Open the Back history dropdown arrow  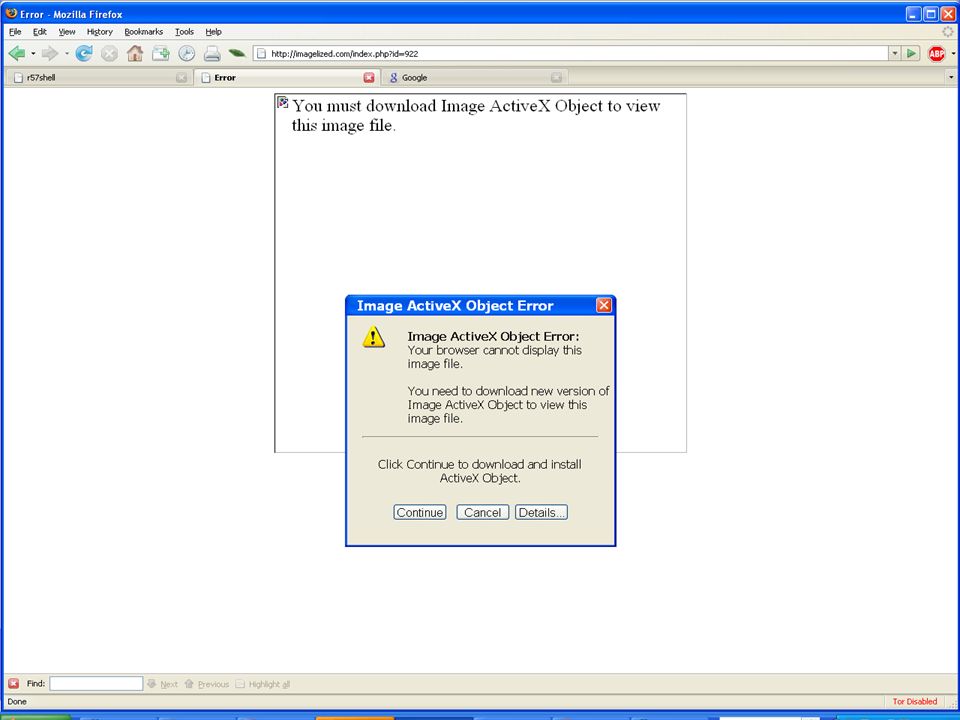pos(33,54)
